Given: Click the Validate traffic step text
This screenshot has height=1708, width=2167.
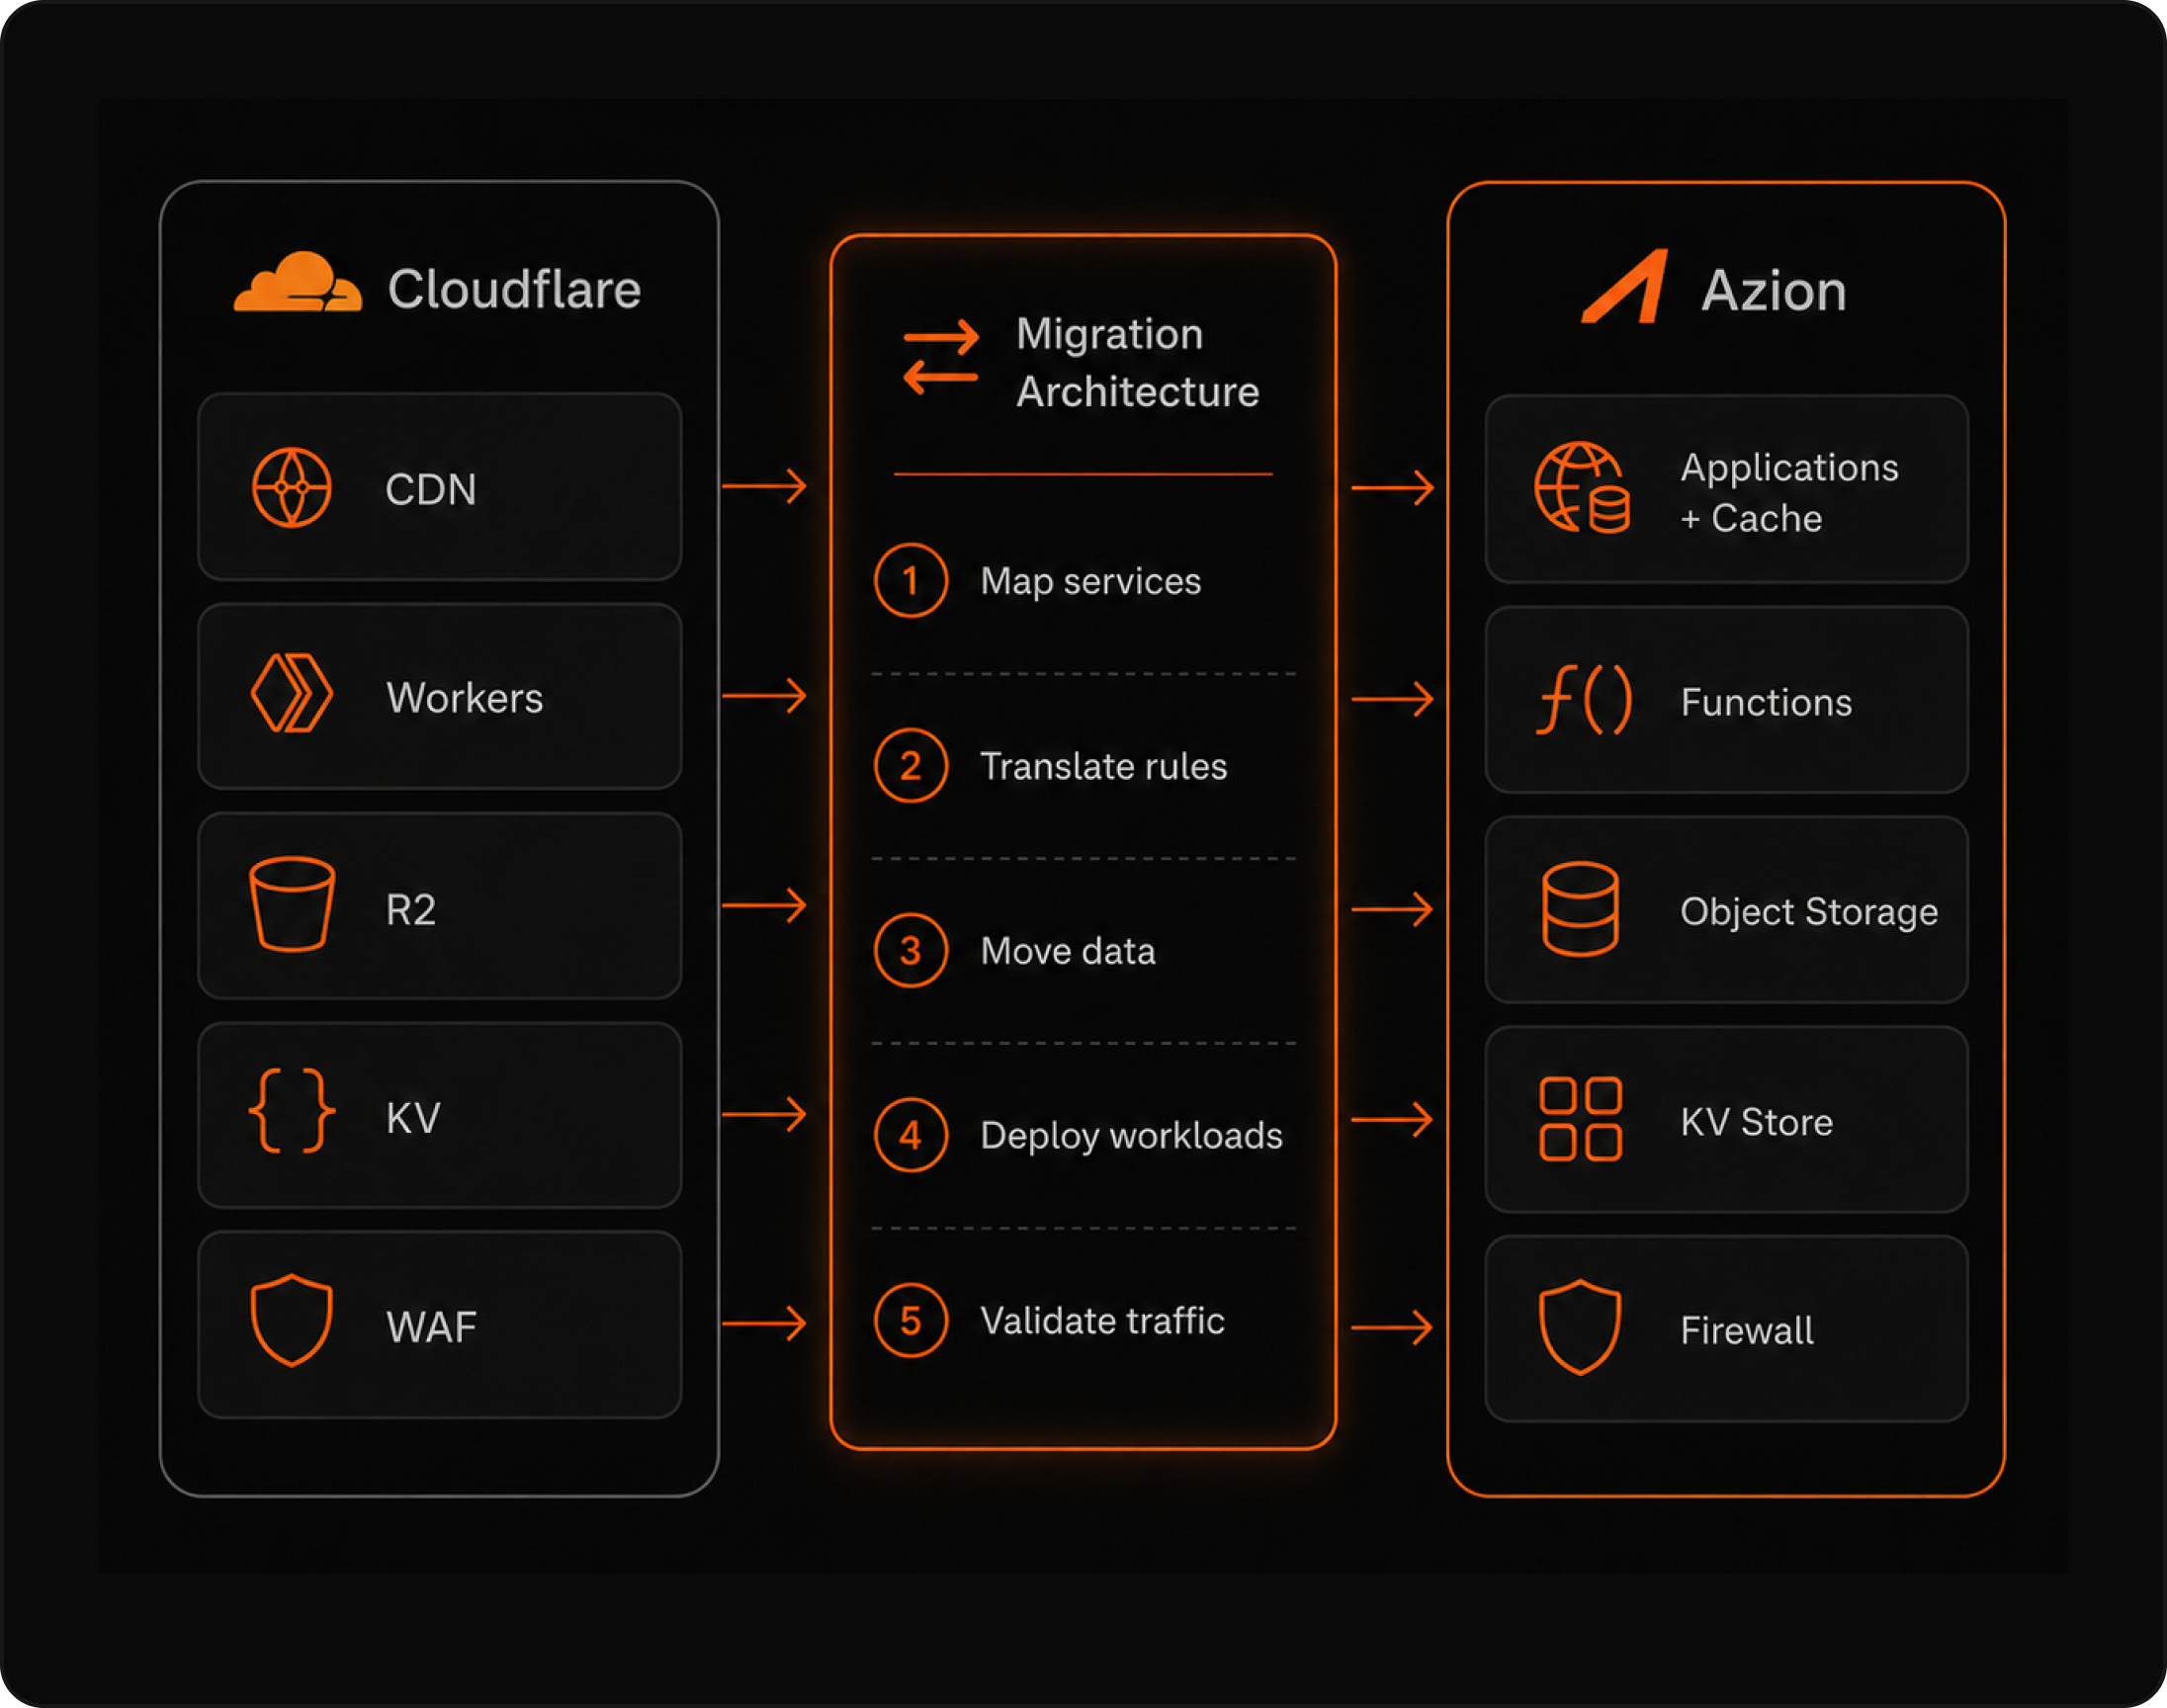Looking at the screenshot, I should (x=1102, y=1320).
